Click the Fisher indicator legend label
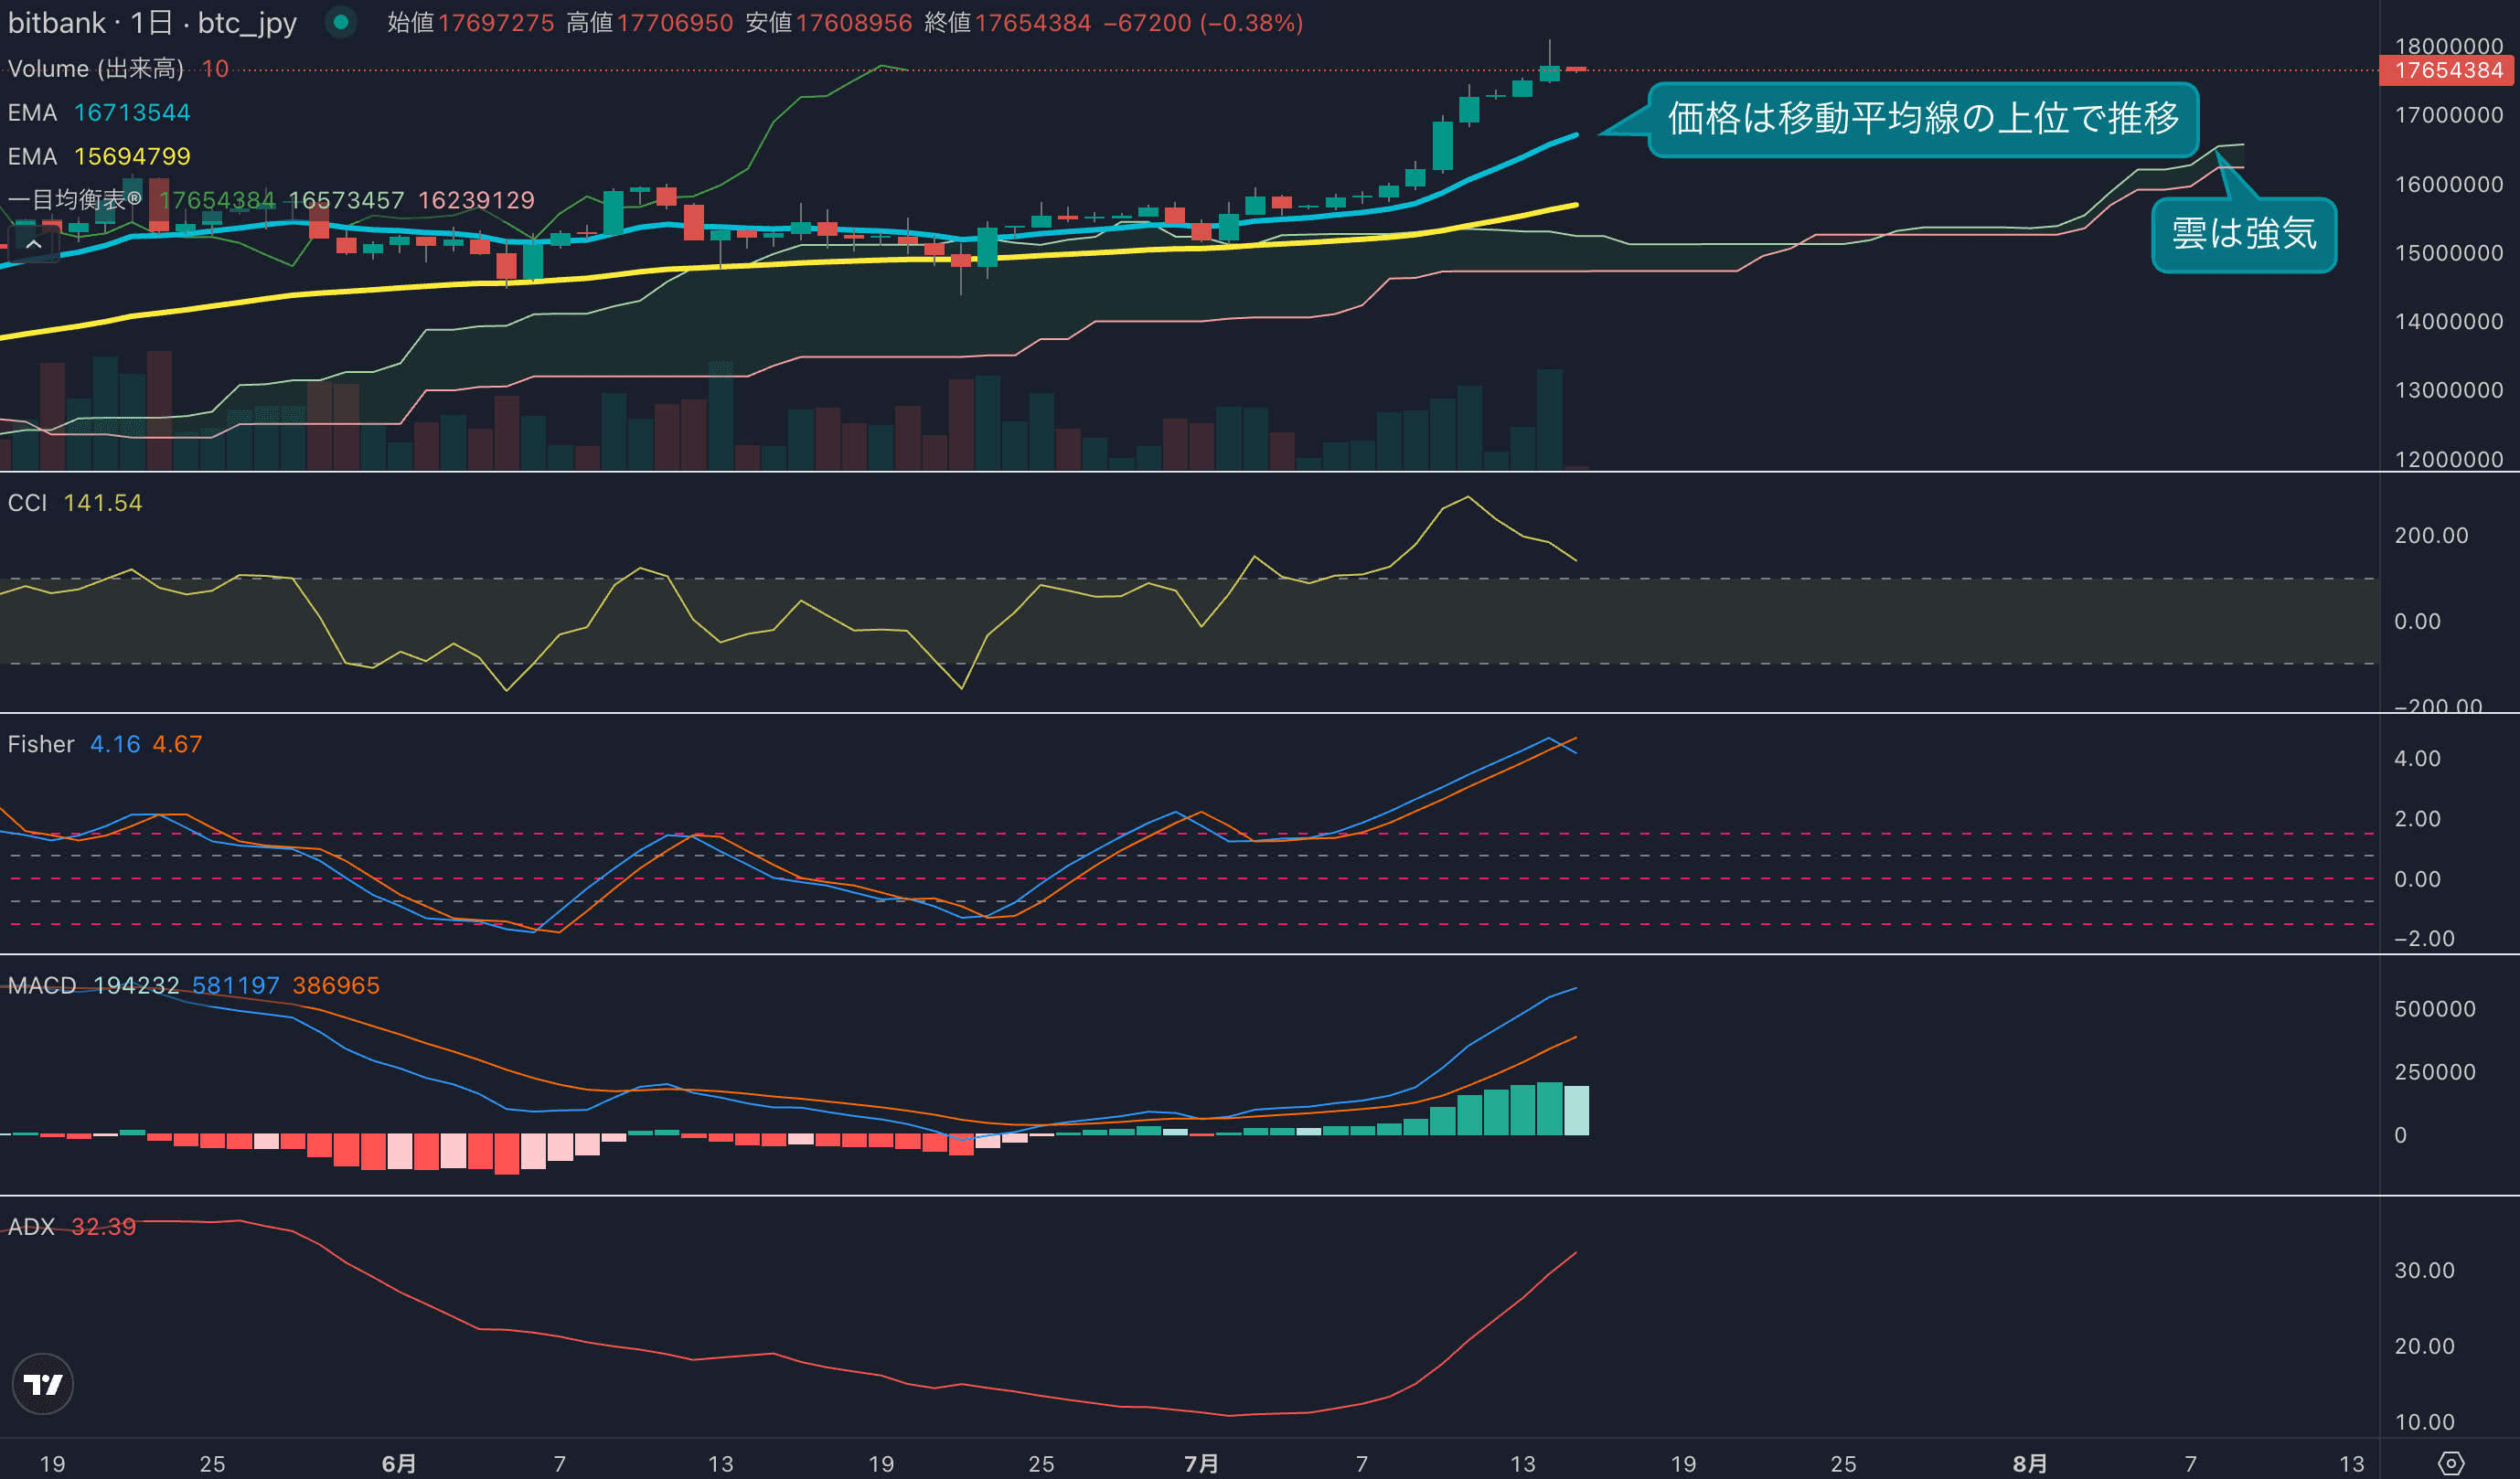The width and height of the screenshot is (2520, 1479). coord(41,744)
